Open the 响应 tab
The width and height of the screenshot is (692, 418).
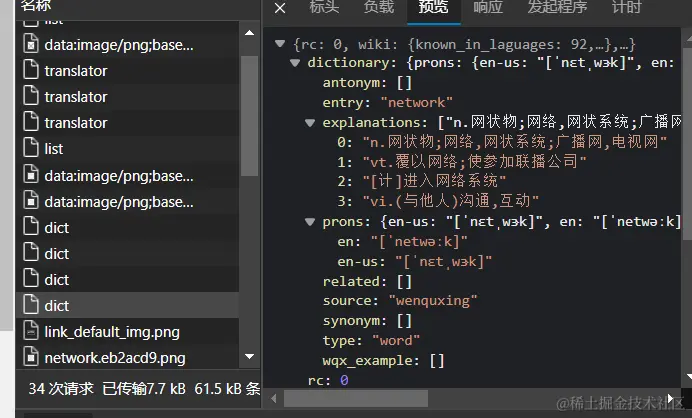pos(488,7)
